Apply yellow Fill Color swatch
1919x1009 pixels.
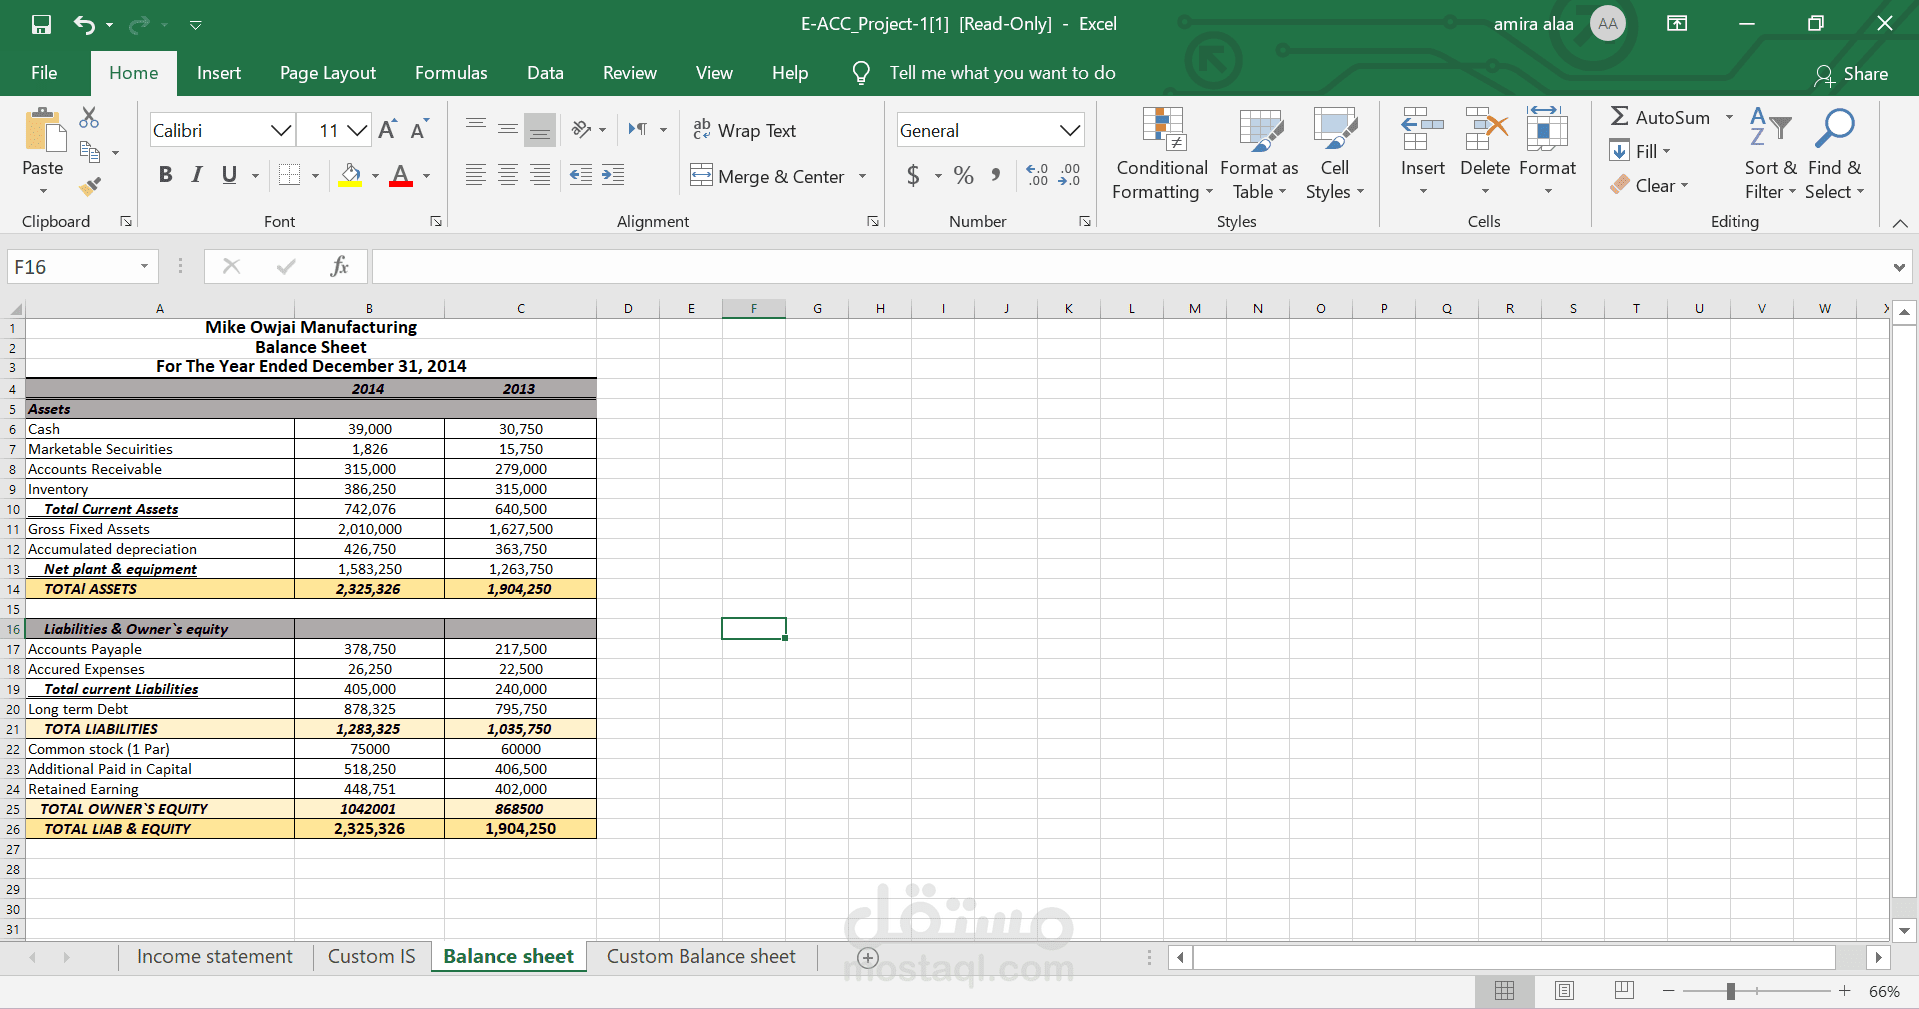pyautogui.click(x=350, y=175)
